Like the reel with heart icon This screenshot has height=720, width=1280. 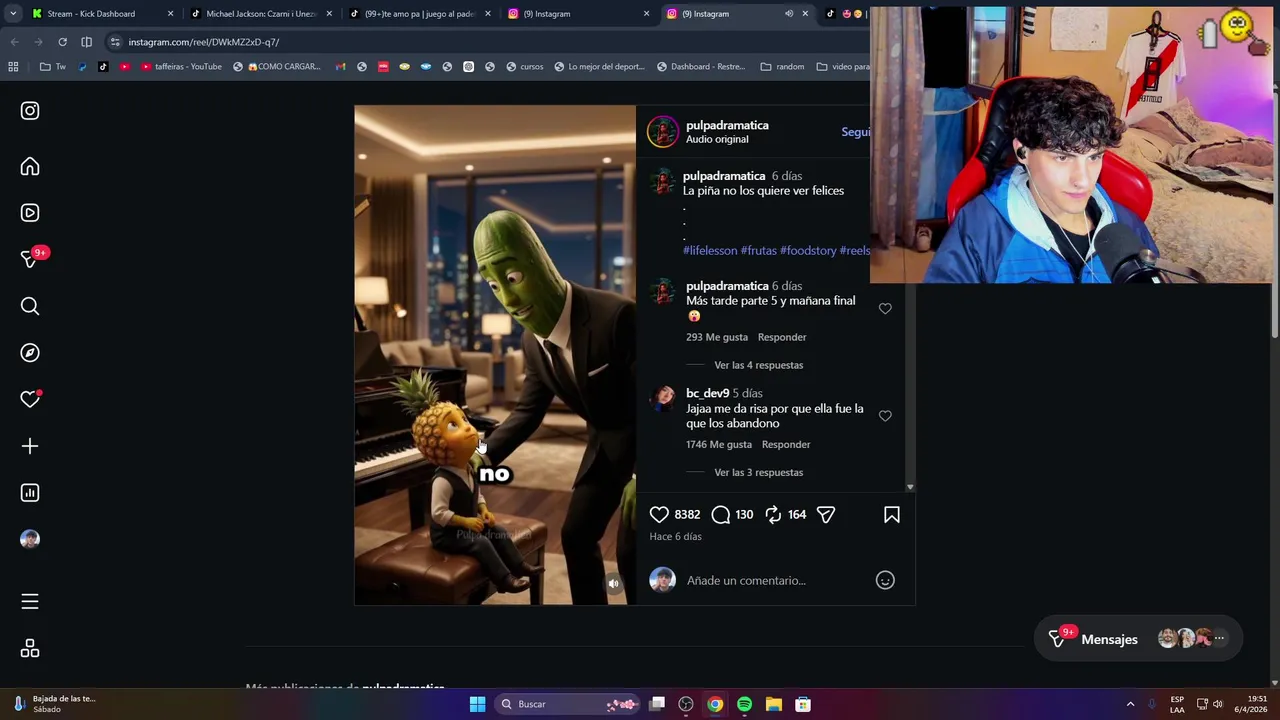(659, 514)
